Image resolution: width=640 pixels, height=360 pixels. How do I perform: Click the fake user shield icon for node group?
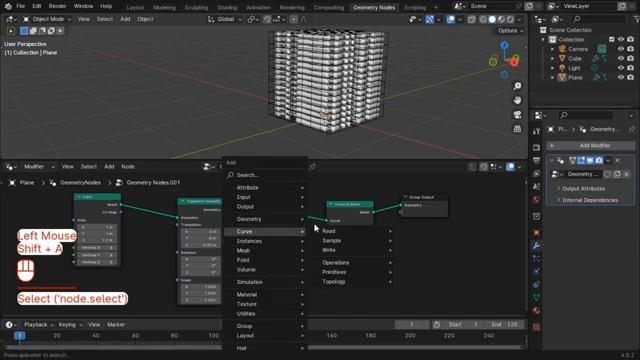[607, 174]
